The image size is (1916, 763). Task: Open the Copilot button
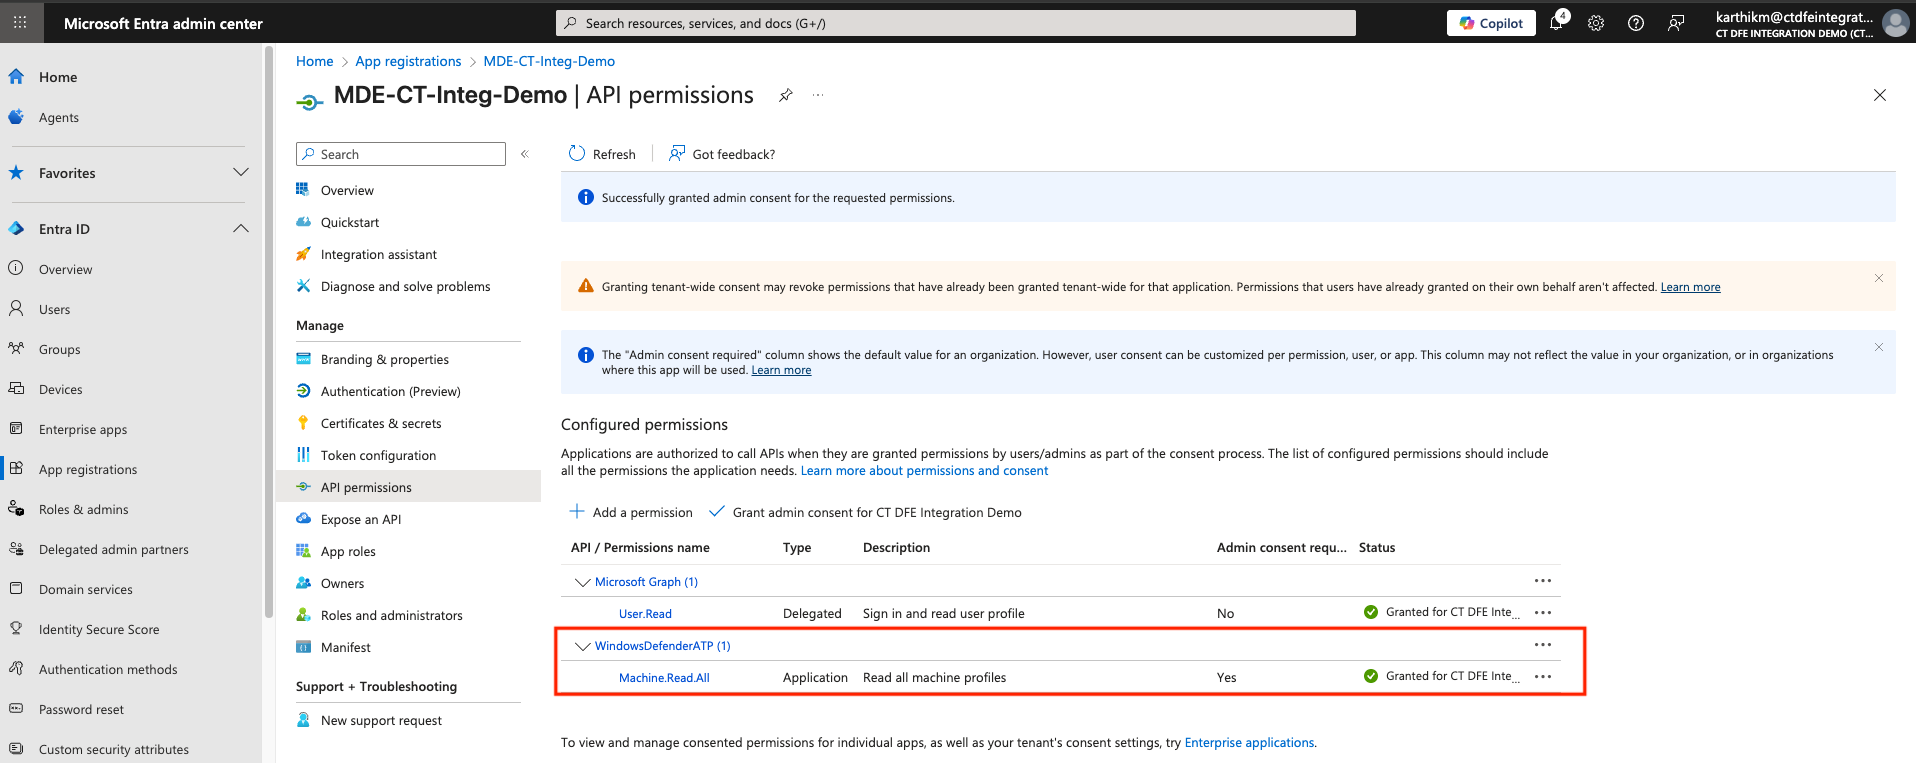1490,23
